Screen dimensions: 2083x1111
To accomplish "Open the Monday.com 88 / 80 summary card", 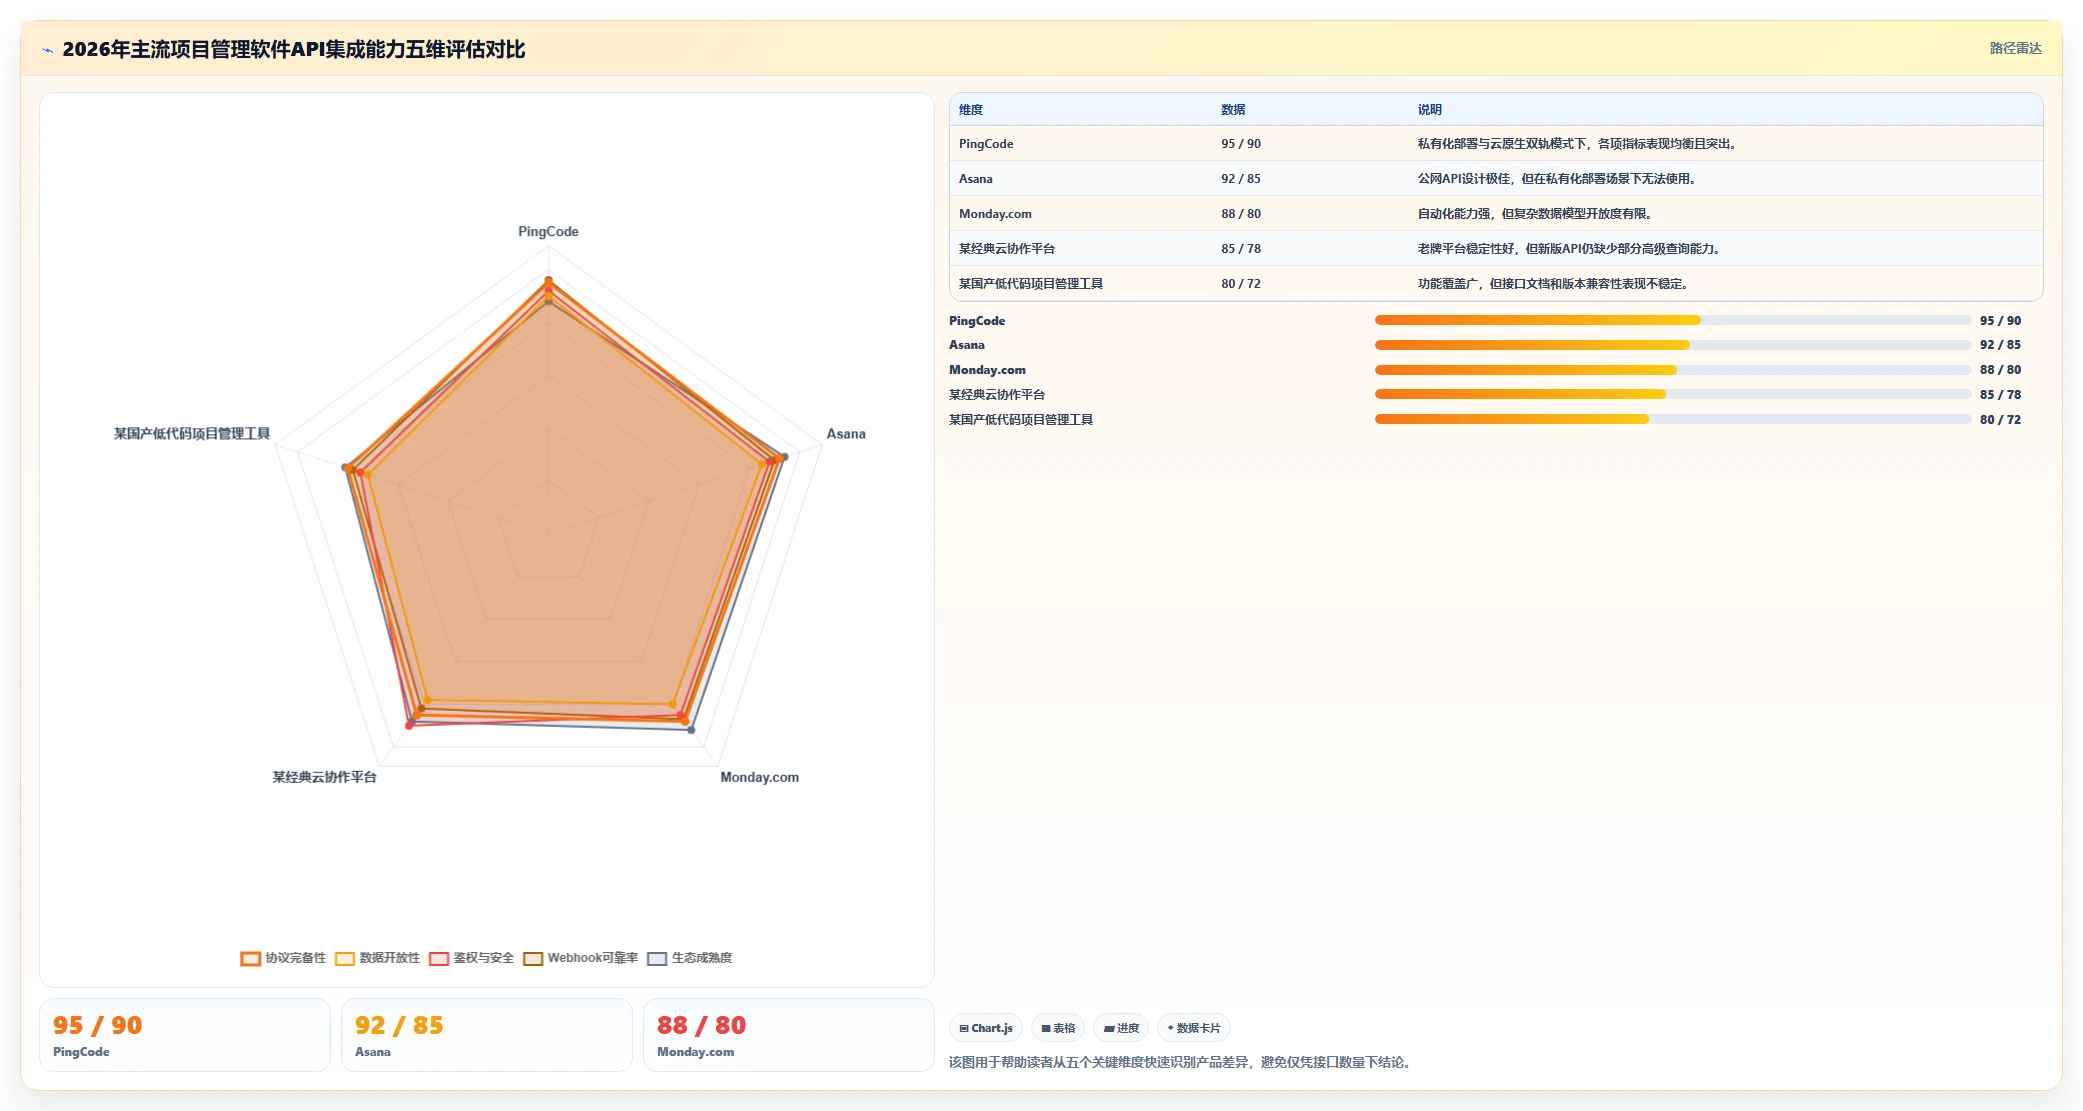I will point(789,1035).
